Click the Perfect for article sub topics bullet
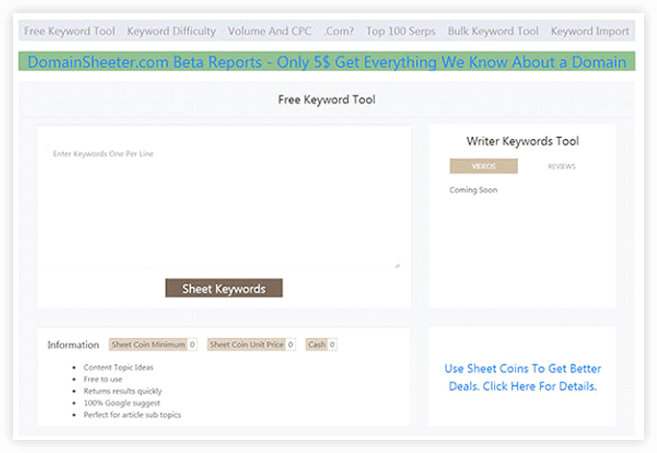 coord(132,415)
